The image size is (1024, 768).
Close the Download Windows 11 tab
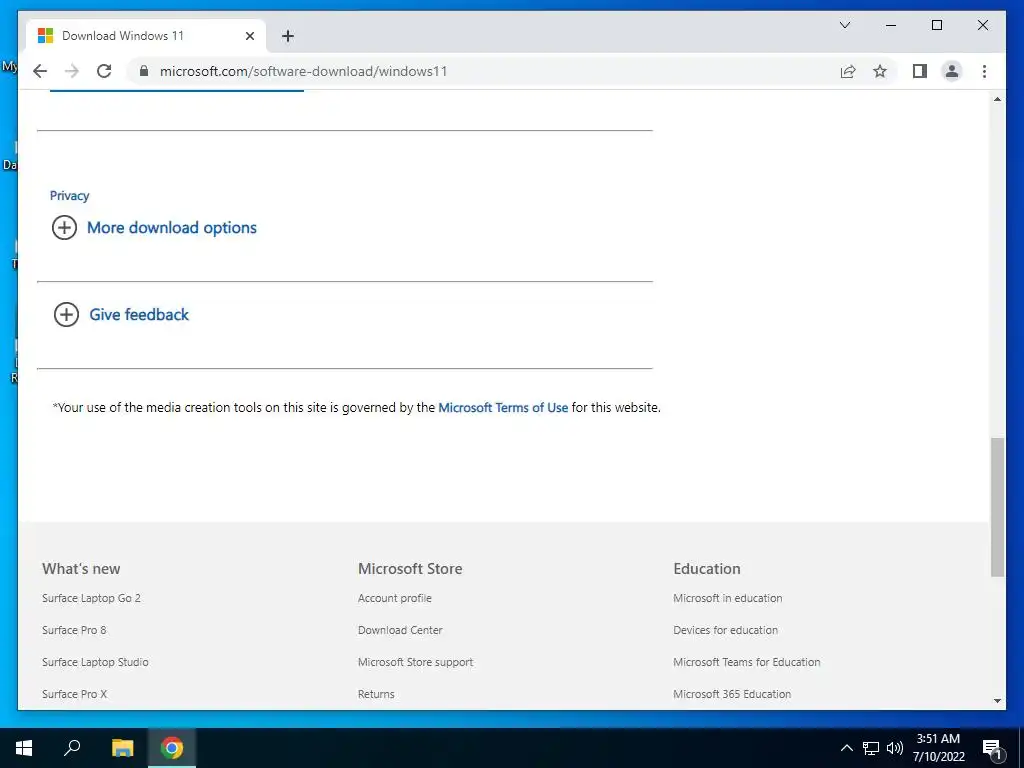pos(249,36)
